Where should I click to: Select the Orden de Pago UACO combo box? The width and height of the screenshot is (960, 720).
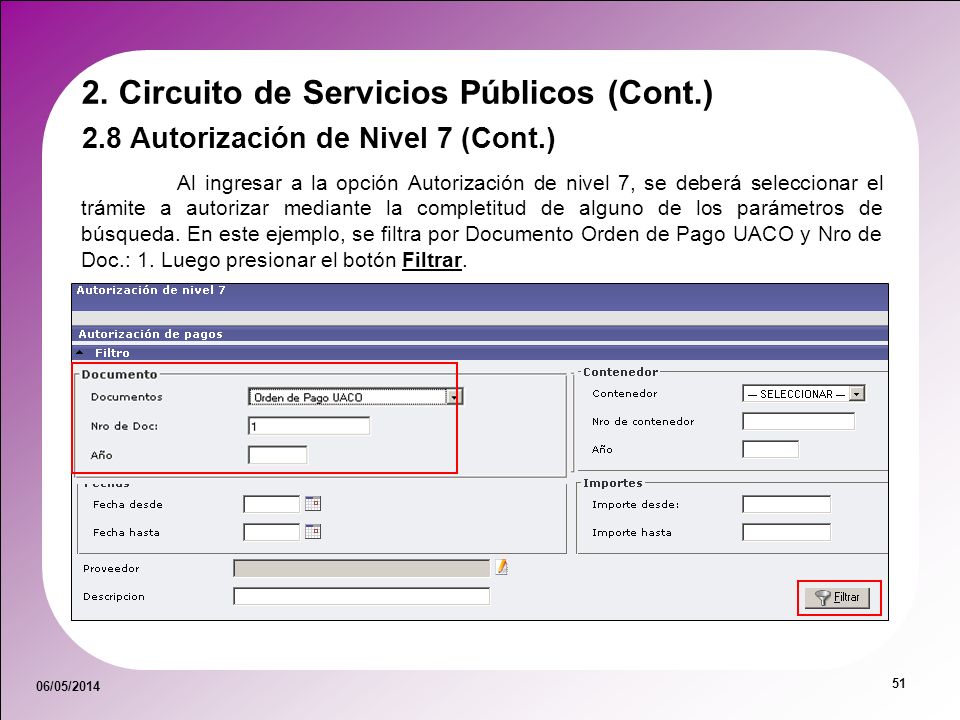coord(355,397)
